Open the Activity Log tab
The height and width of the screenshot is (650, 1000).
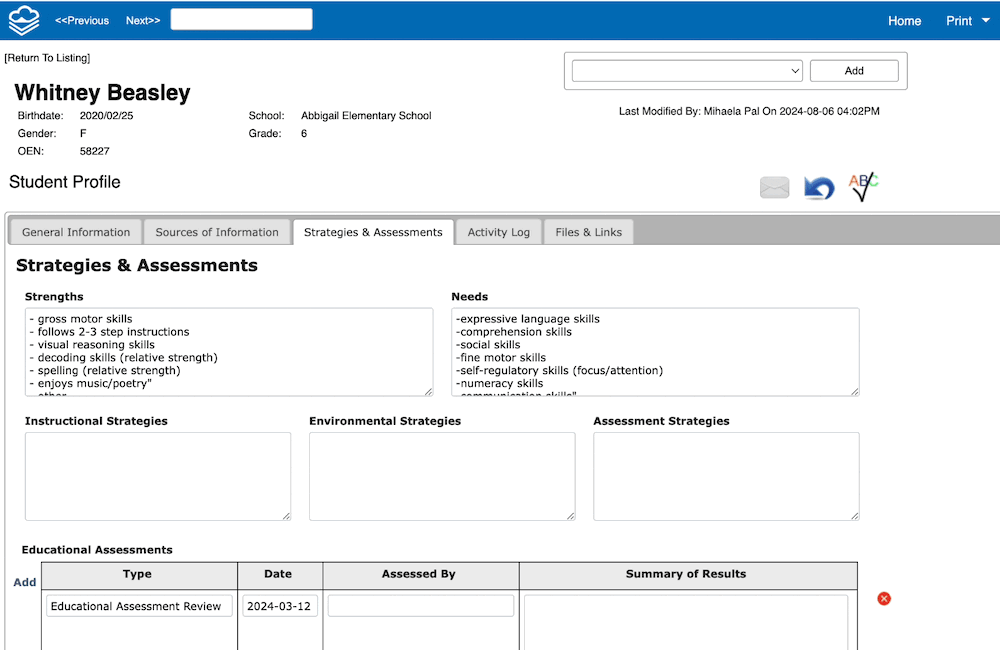tap(499, 232)
